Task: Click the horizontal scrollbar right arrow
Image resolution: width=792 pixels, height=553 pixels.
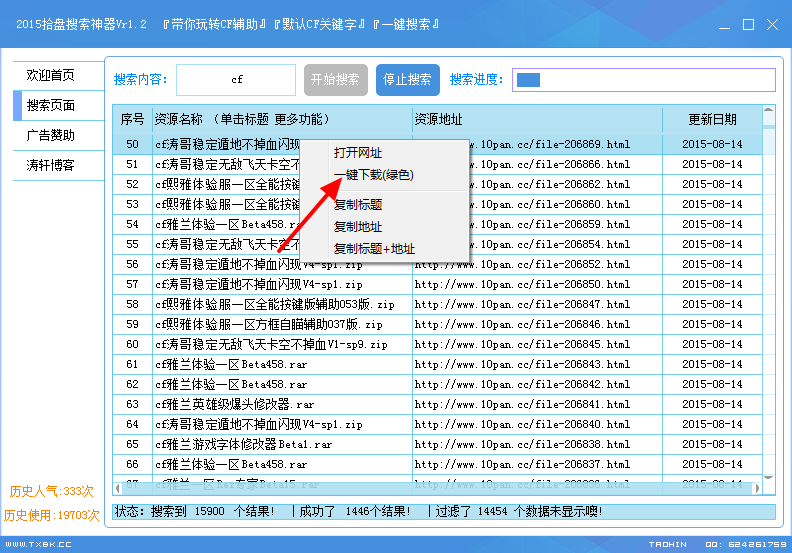Action: (757, 488)
